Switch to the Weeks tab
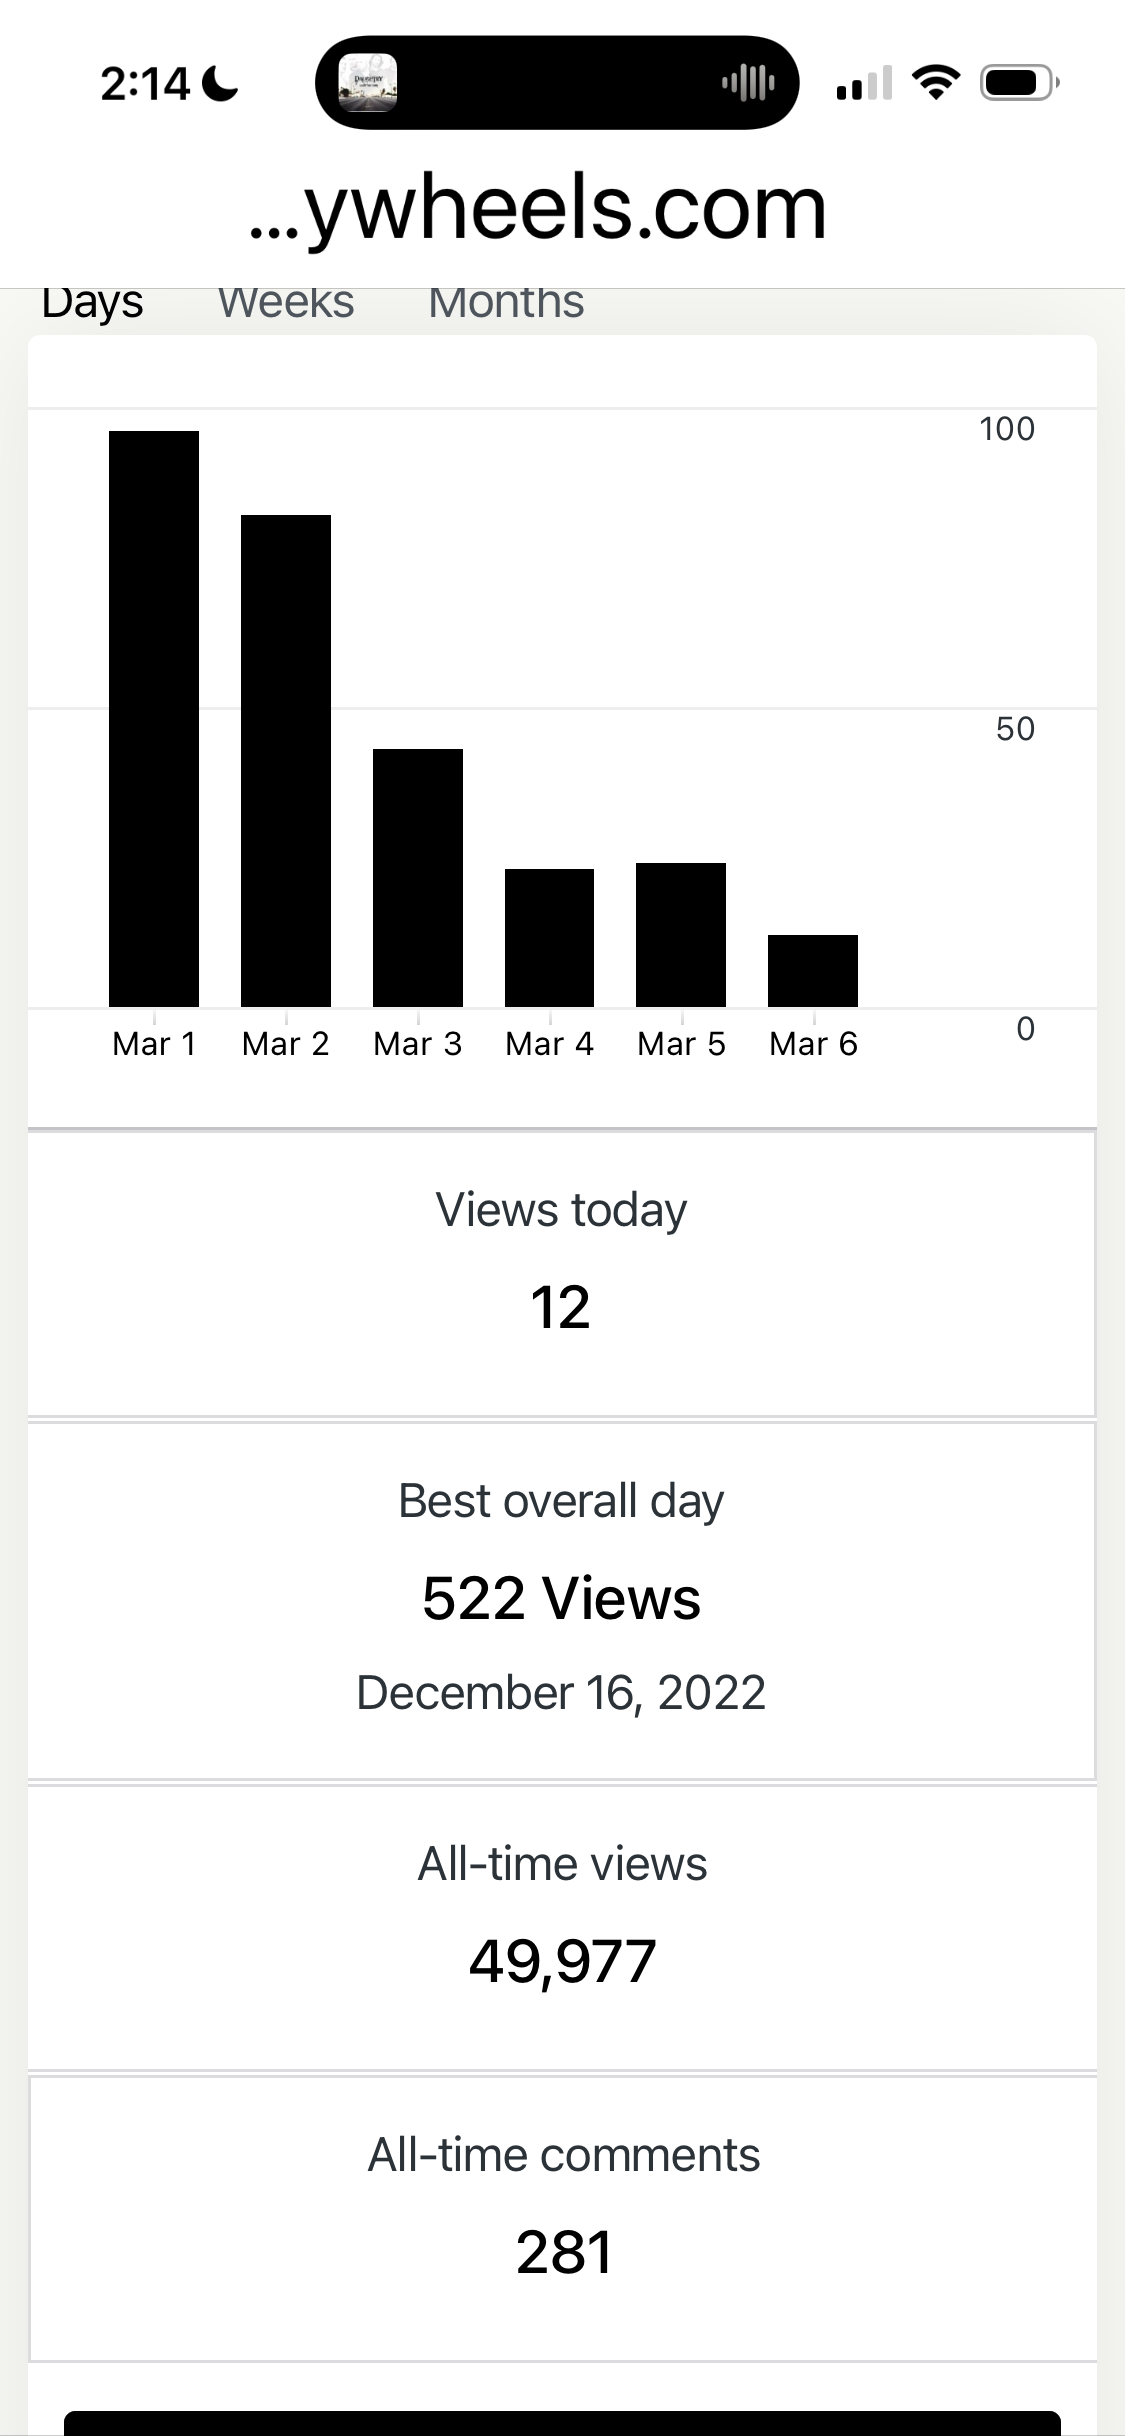The height and width of the screenshot is (2436, 1125). tap(286, 302)
